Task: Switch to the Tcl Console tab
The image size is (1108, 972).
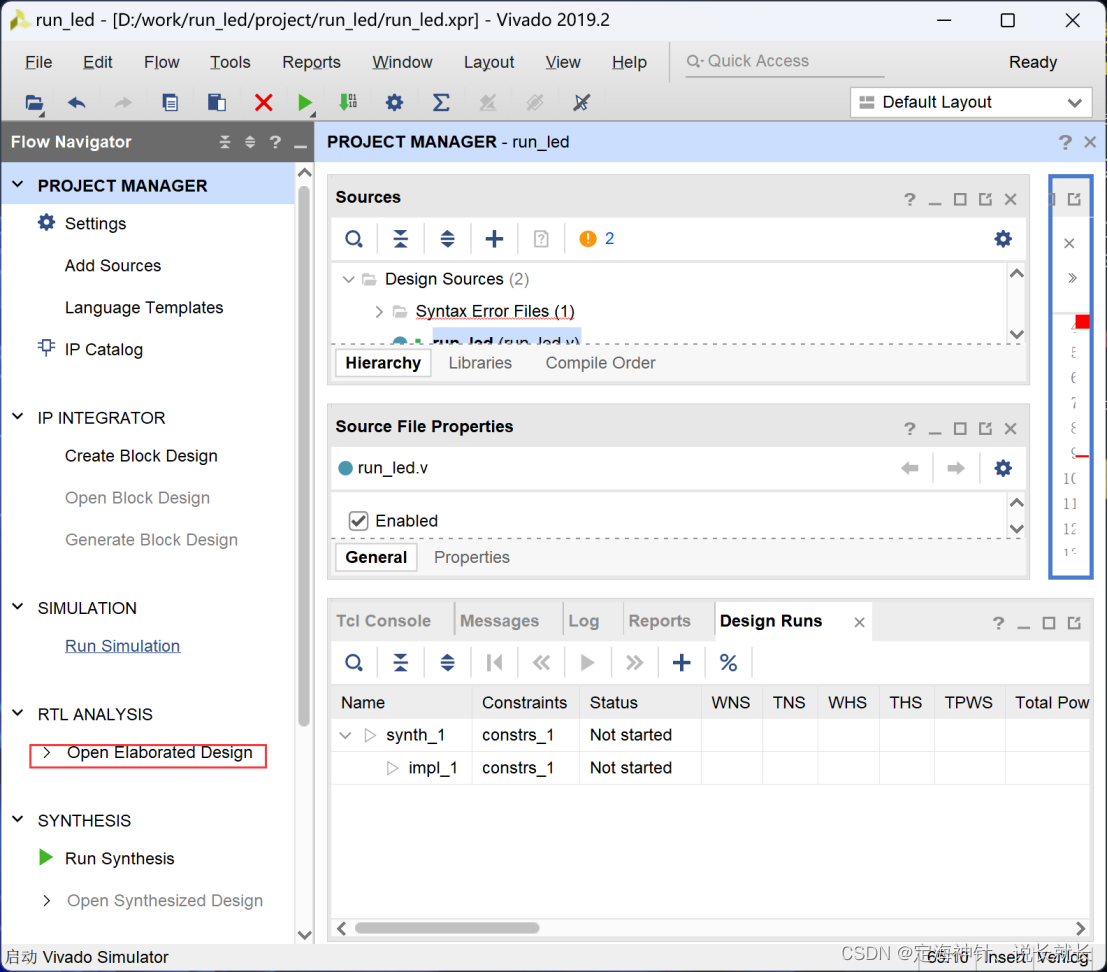Action: pyautogui.click(x=383, y=621)
